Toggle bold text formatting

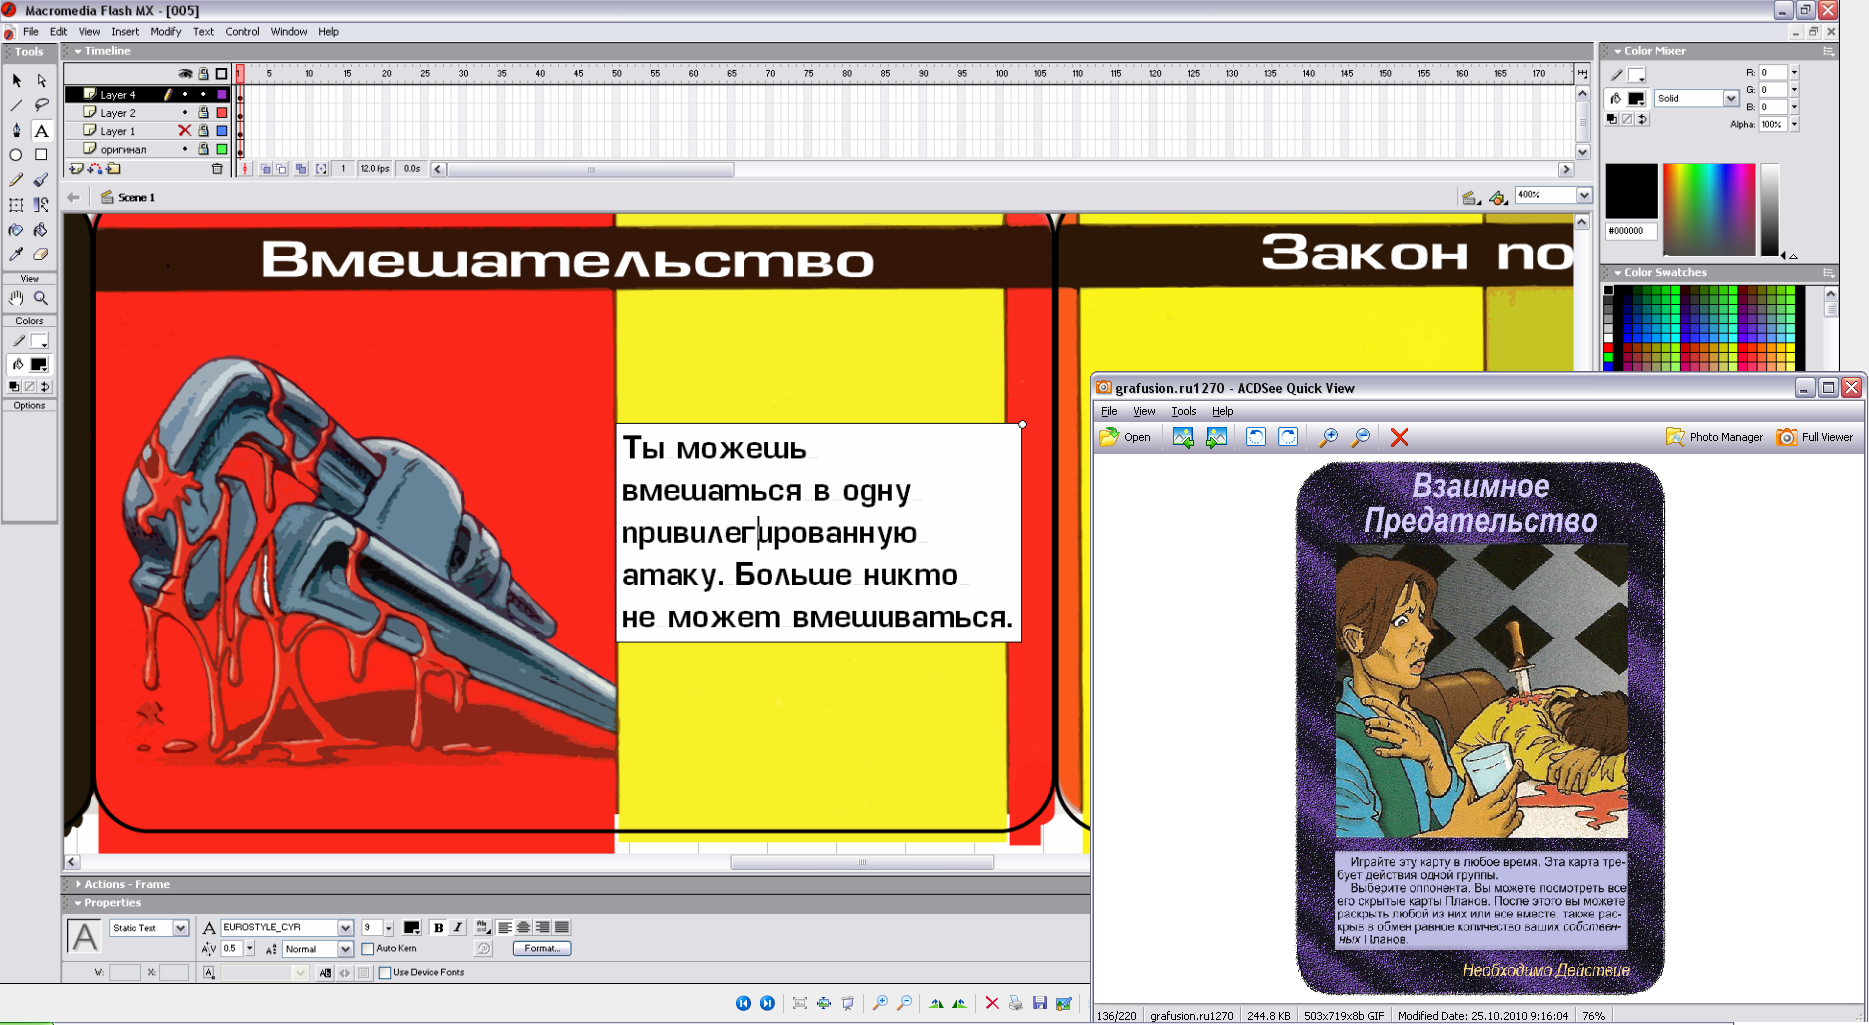pos(438,928)
